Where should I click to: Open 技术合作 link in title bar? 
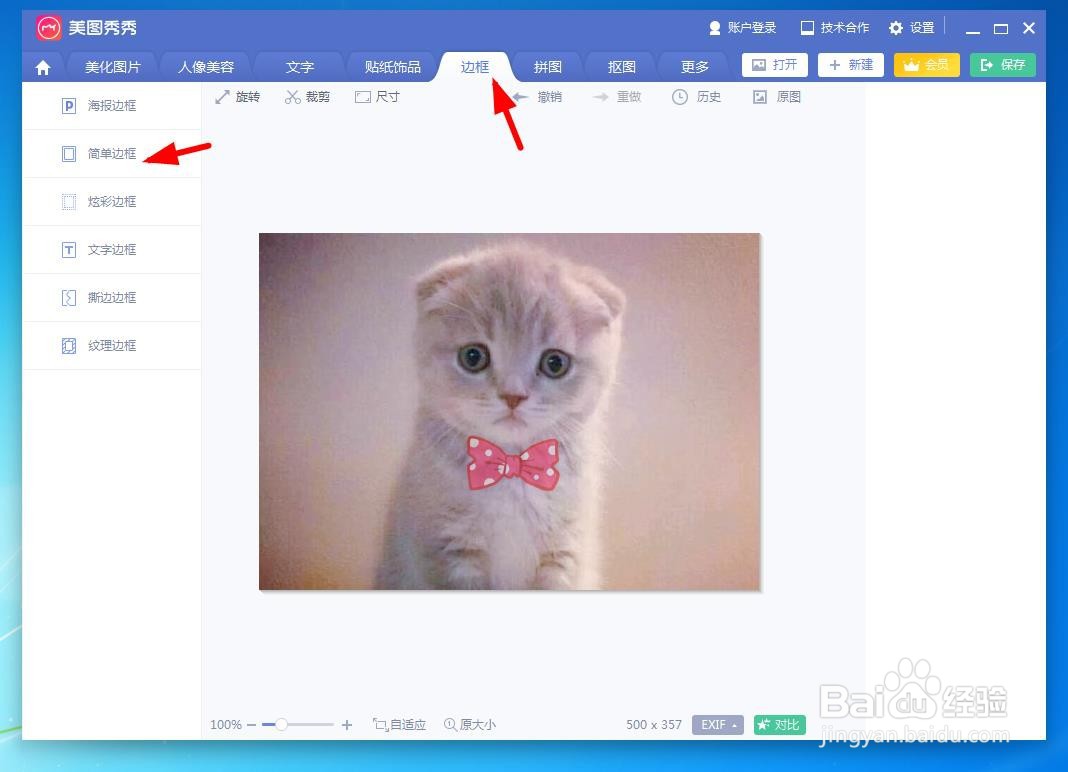click(835, 28)
